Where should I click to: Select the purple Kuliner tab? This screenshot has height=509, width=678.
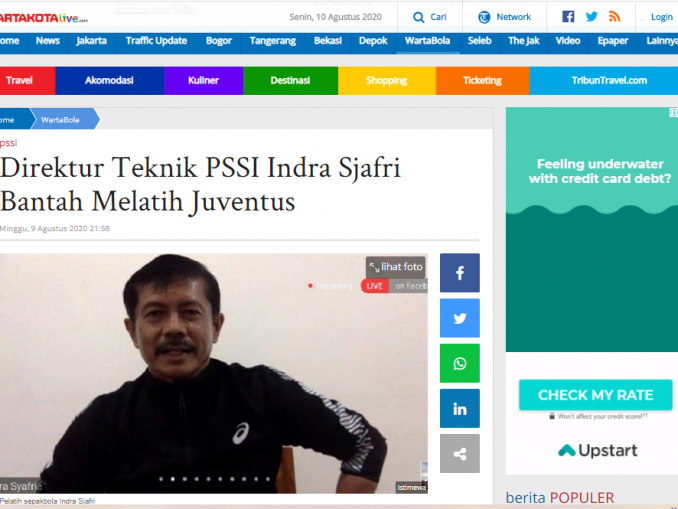203,80
